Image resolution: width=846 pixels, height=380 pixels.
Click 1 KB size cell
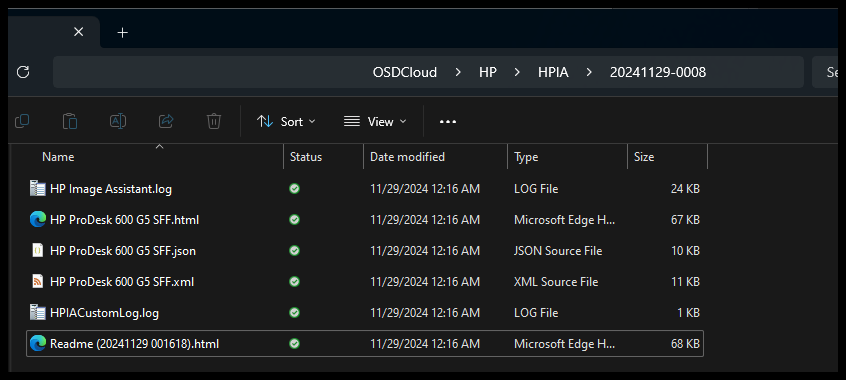[x=688, y=313]
